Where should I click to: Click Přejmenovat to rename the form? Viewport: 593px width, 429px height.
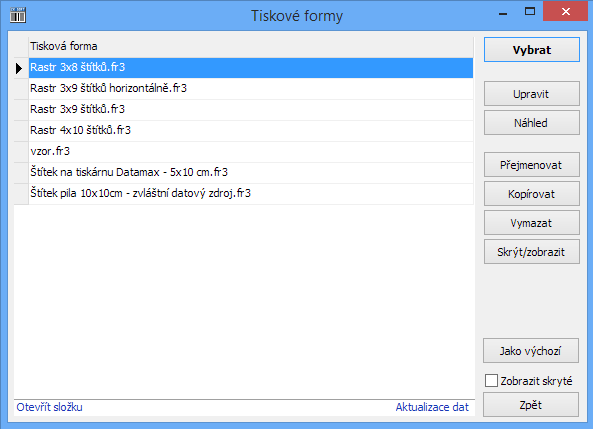coord(531,165)
